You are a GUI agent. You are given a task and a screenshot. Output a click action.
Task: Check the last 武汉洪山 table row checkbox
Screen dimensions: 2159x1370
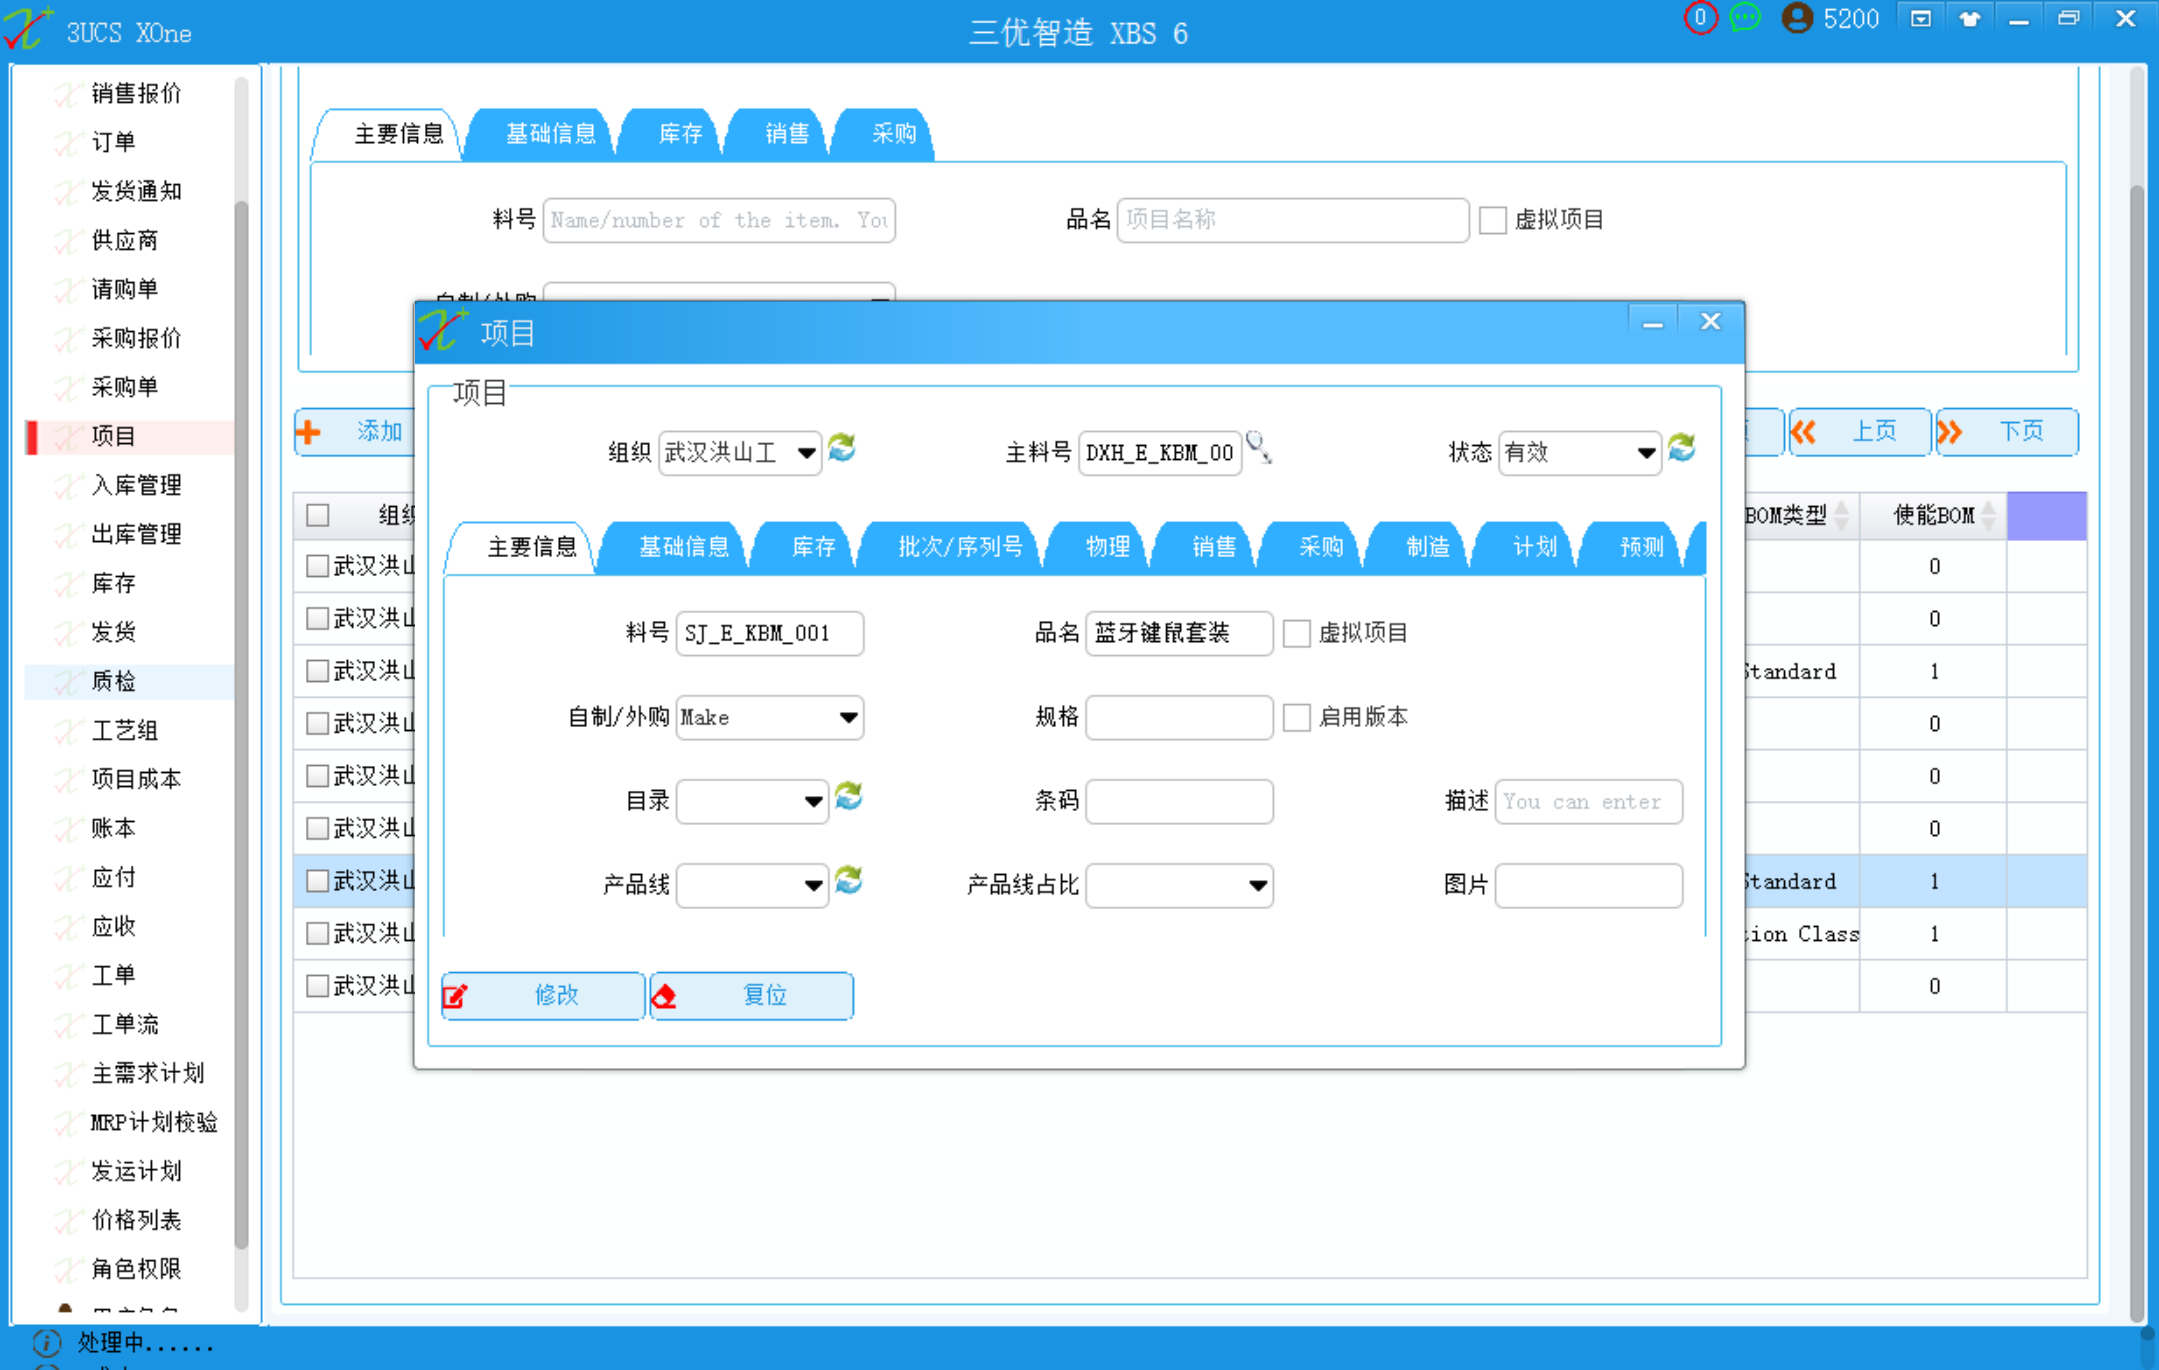(318, 986)
